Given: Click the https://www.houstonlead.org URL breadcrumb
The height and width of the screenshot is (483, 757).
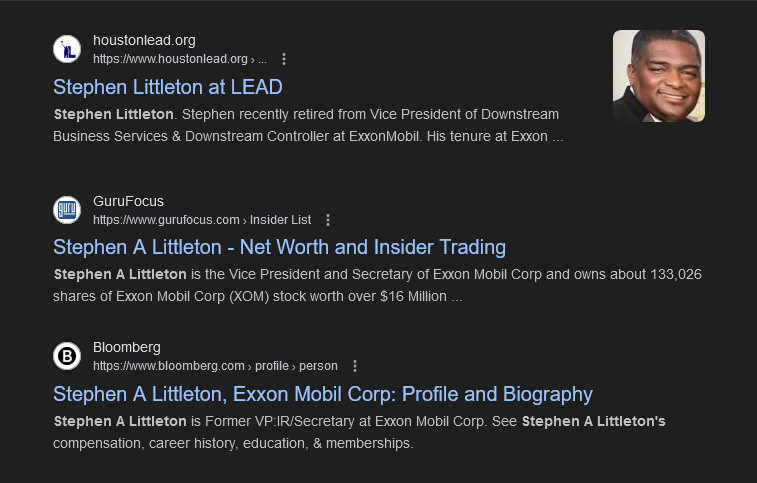Looking at the screenshot, I should [x=180, y=59].
